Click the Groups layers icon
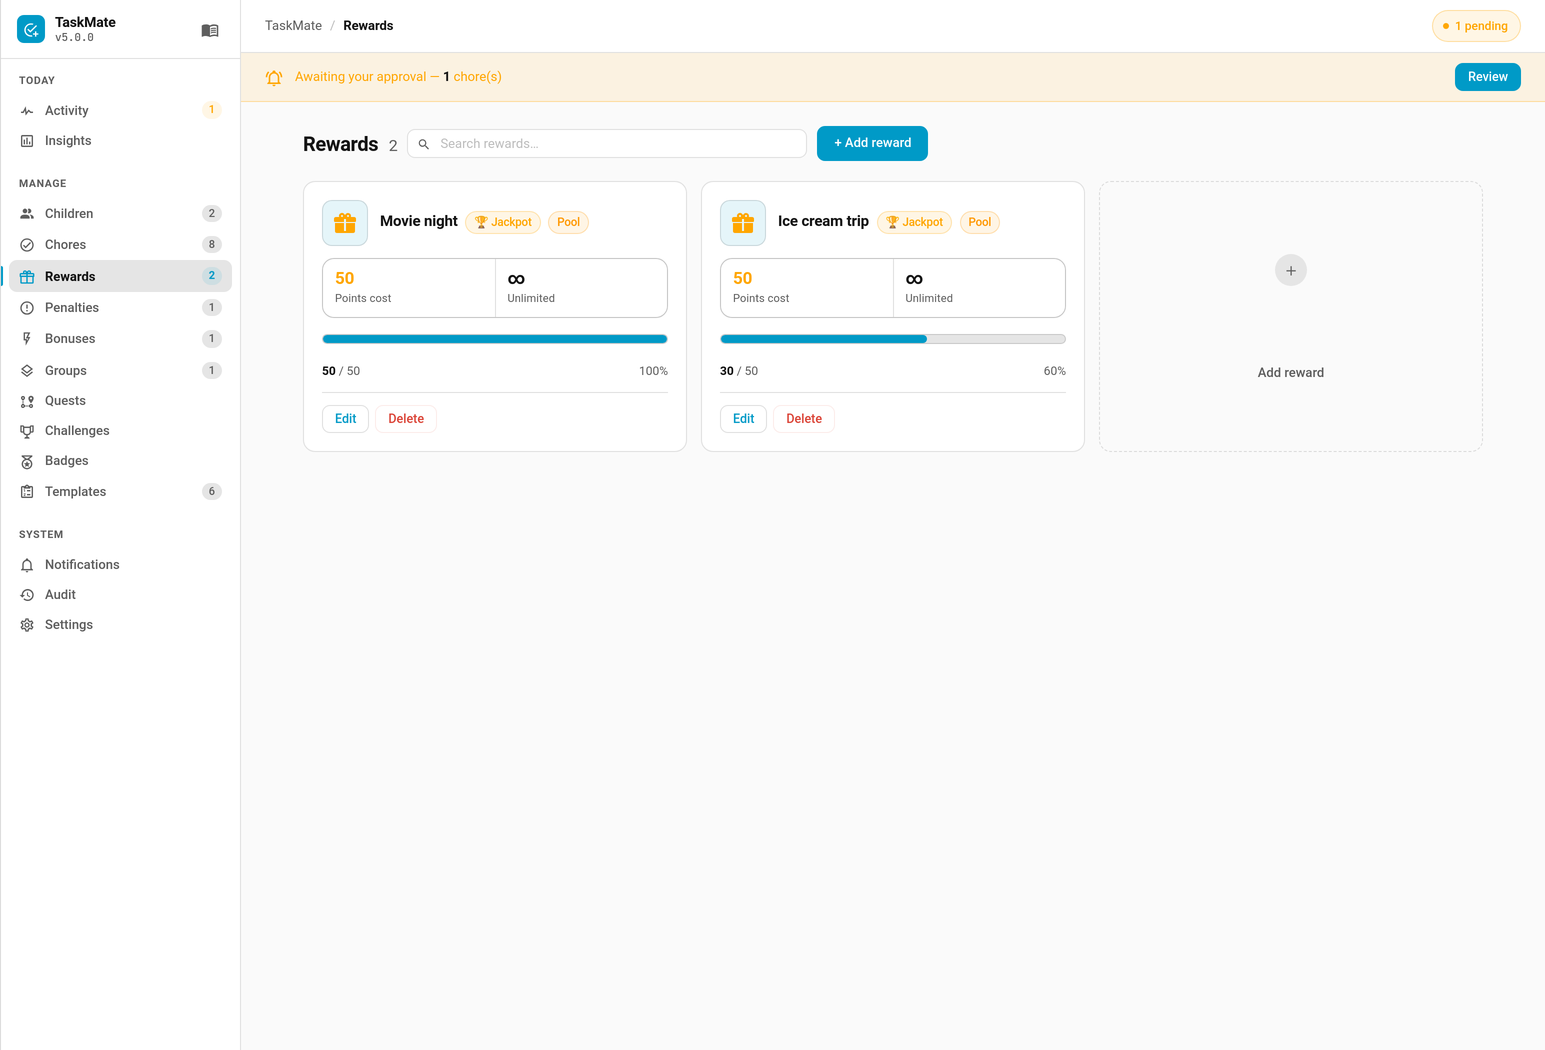The width and height of the screenshot is (1545, 1050). point(27,371)
